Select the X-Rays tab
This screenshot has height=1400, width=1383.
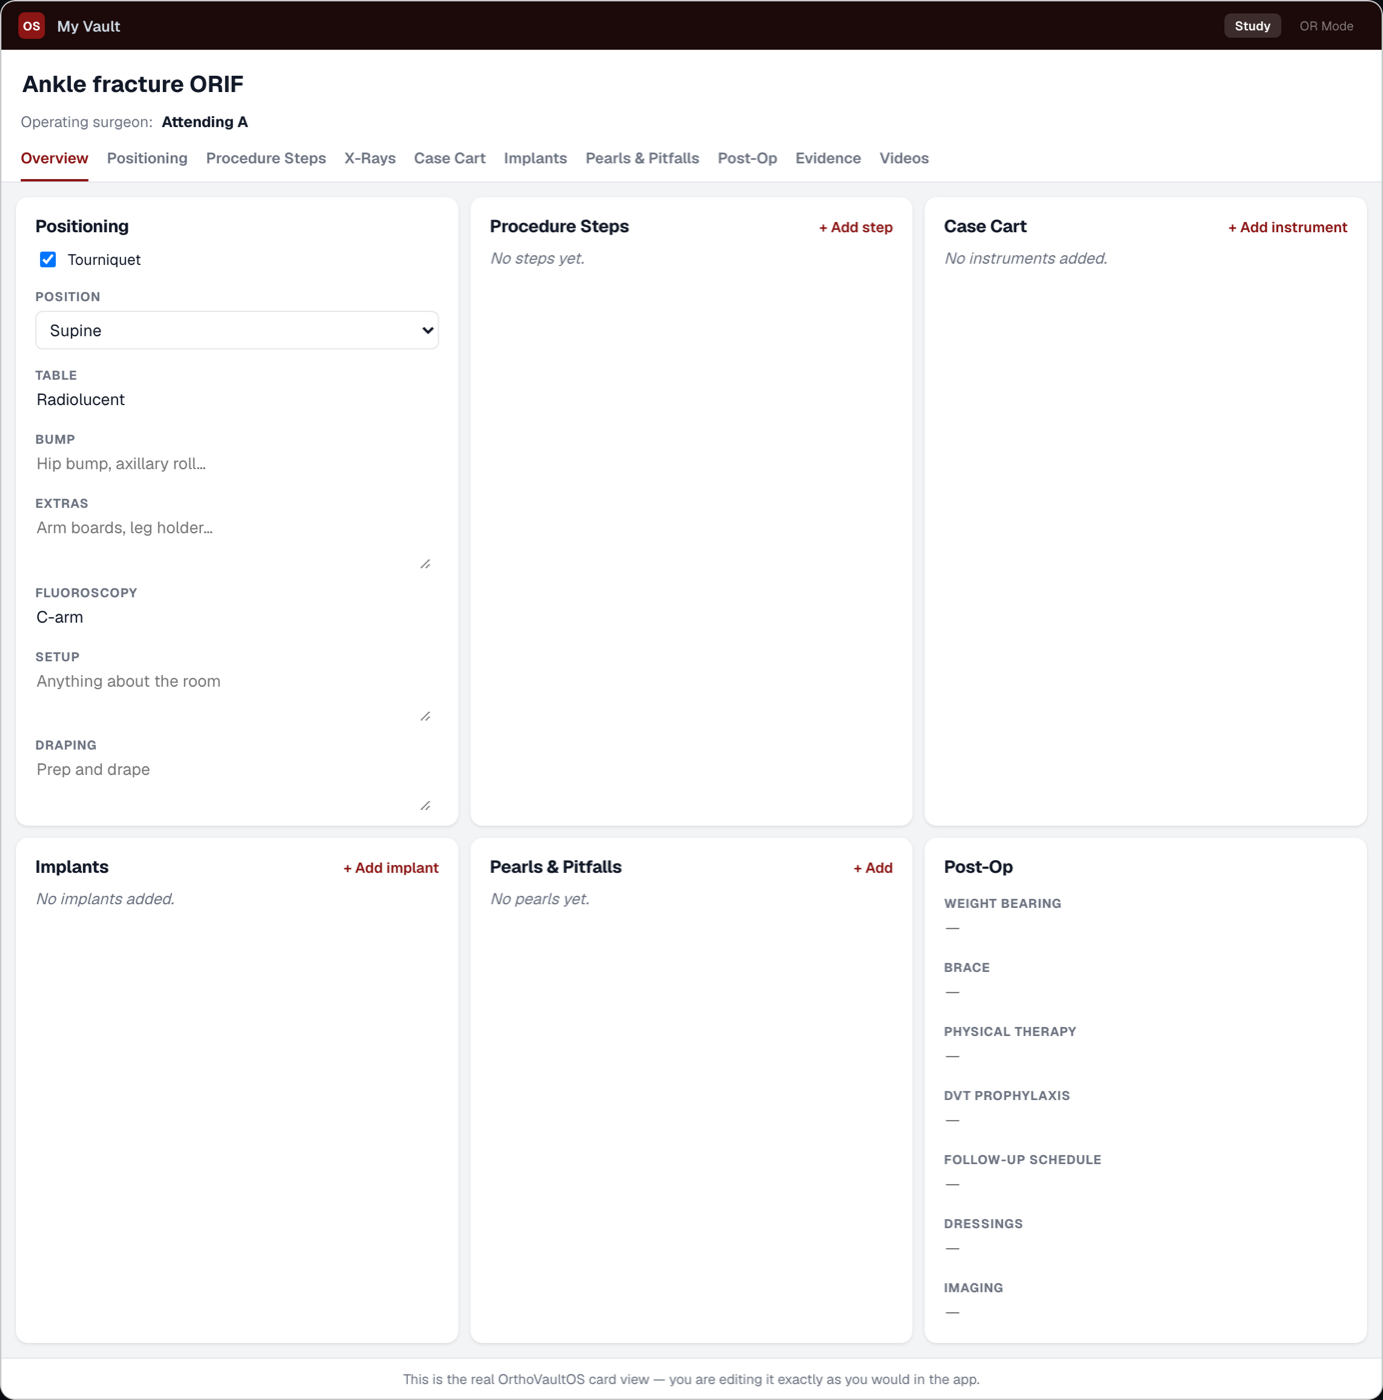[x=370, y=158]
